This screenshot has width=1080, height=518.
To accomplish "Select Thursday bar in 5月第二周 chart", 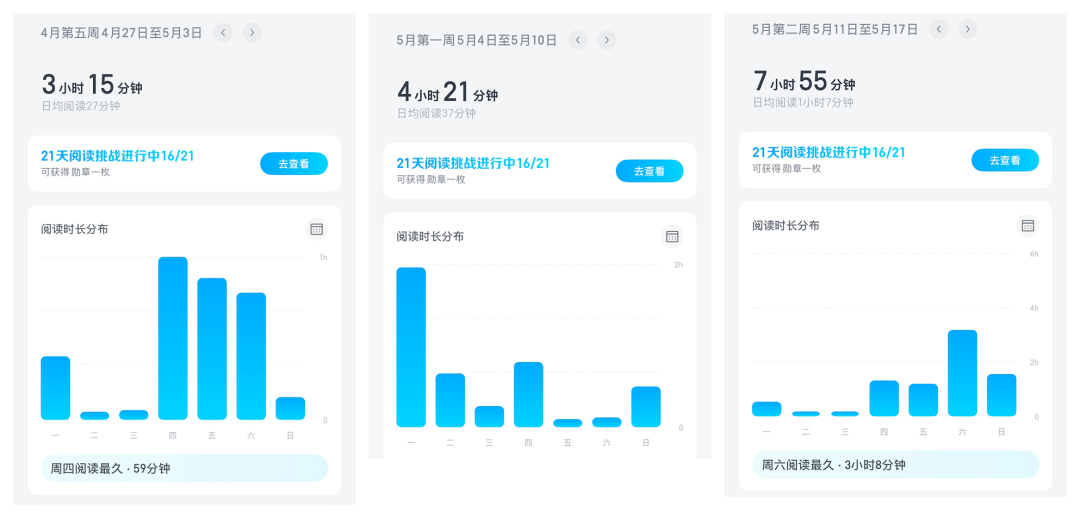I will (x=884, y=398).
